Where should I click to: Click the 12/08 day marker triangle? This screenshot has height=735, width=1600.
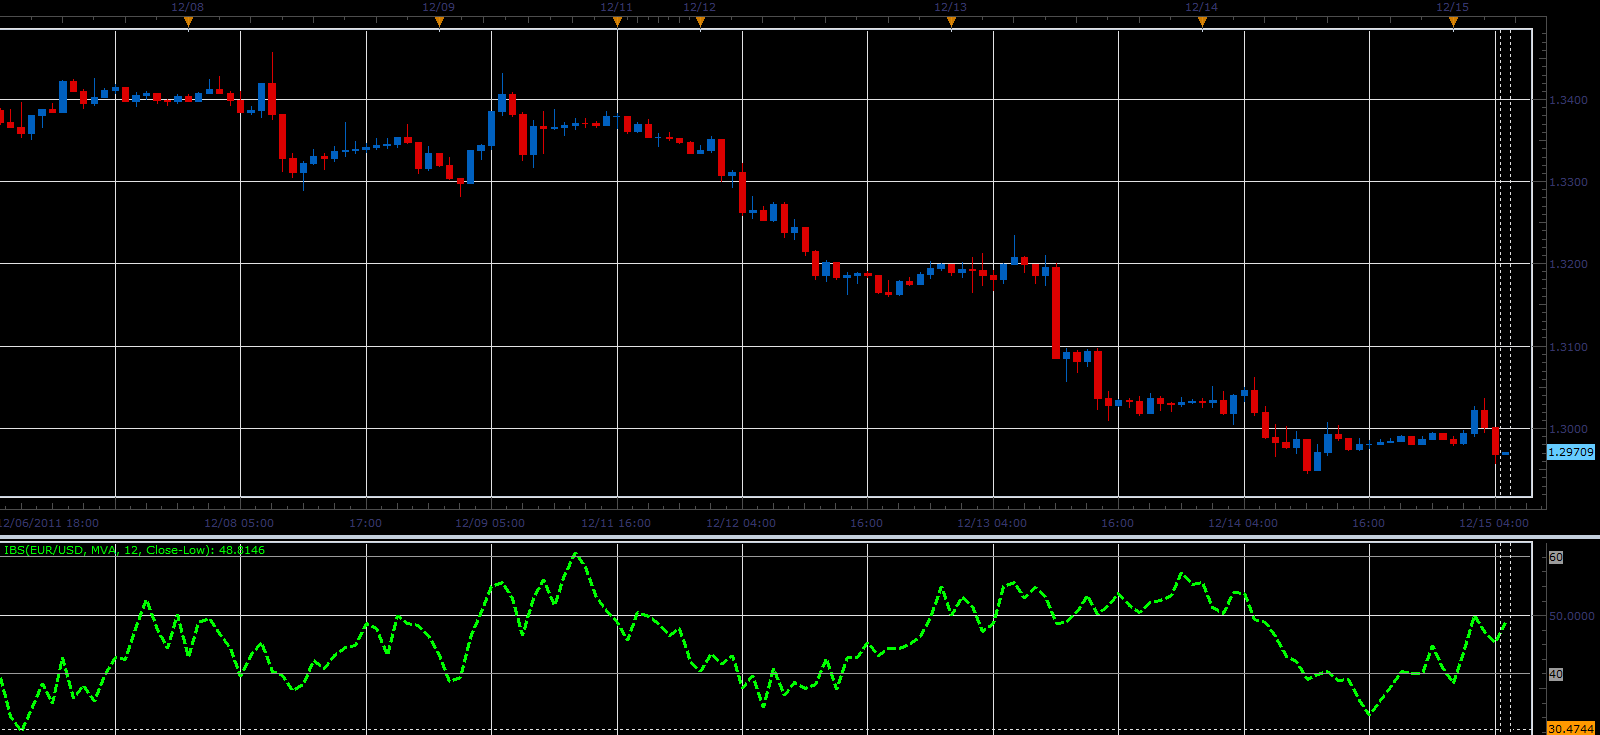click(x=188, y=24)
